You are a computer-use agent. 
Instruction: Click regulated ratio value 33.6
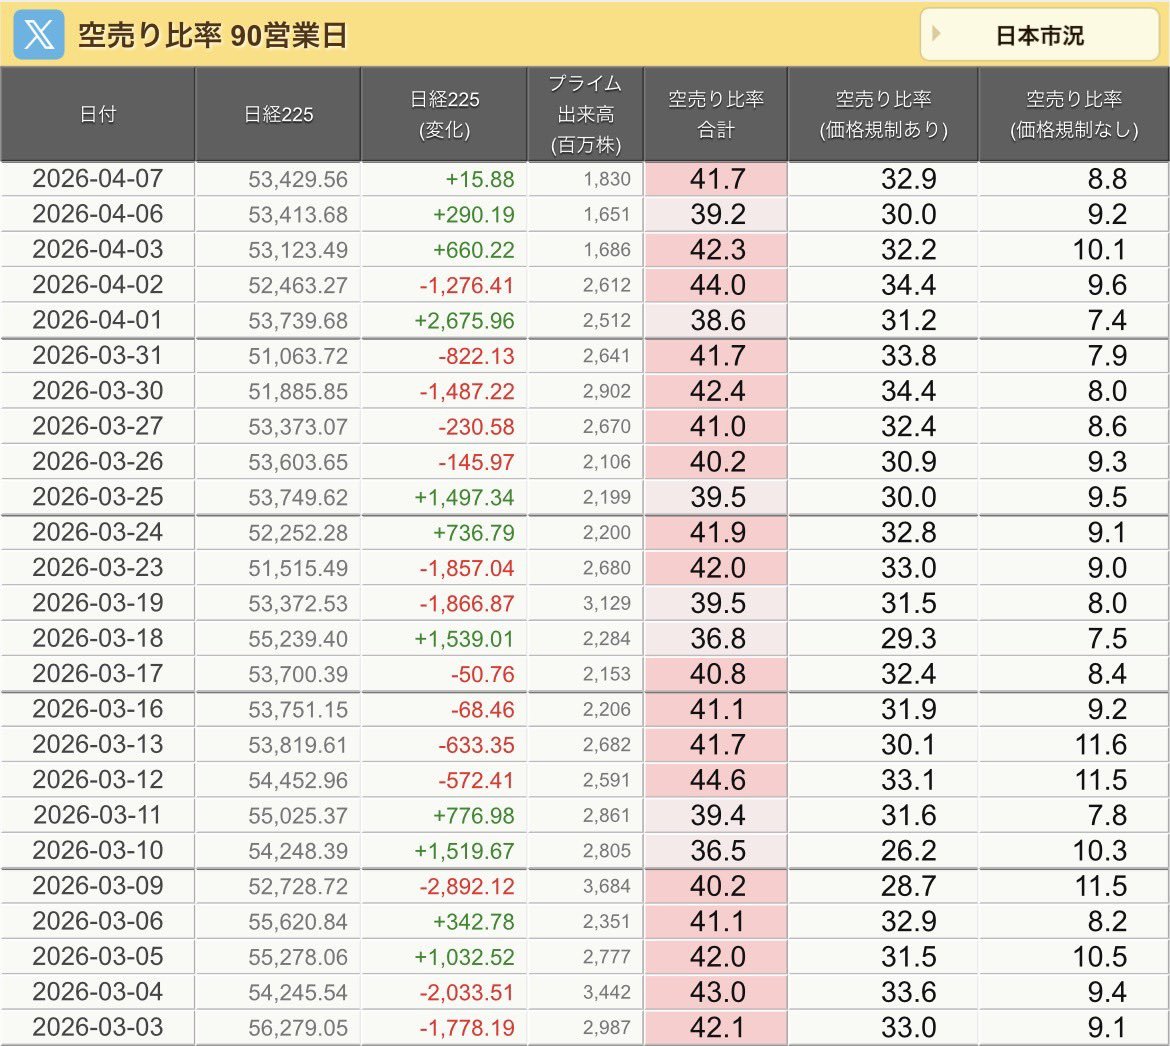(x=909, y=992)
